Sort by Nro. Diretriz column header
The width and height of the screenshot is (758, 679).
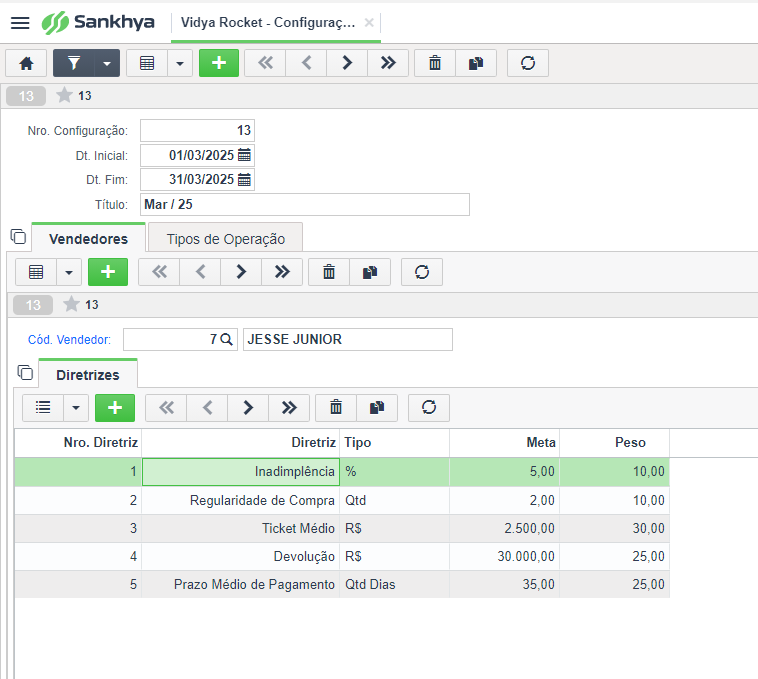click(x=78, y=442)
